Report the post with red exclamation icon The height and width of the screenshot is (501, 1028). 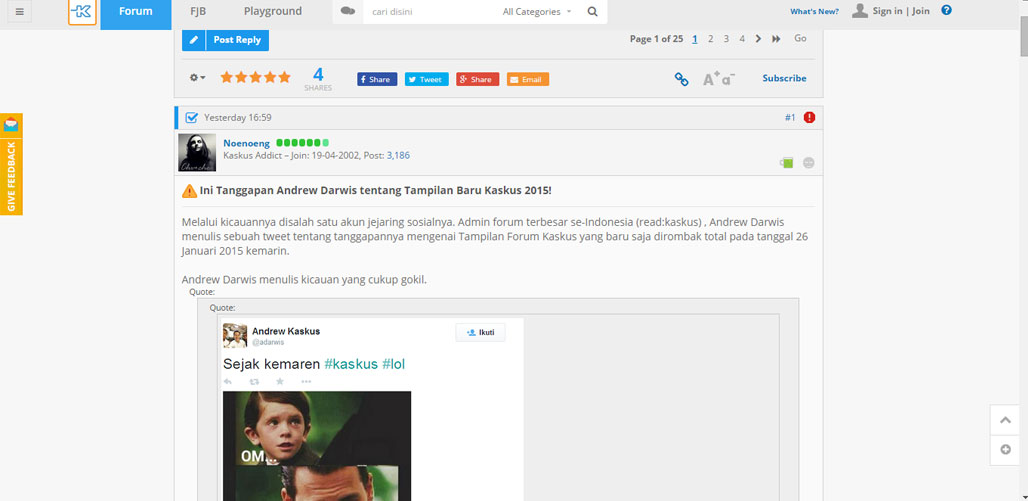tap(810, 117)
